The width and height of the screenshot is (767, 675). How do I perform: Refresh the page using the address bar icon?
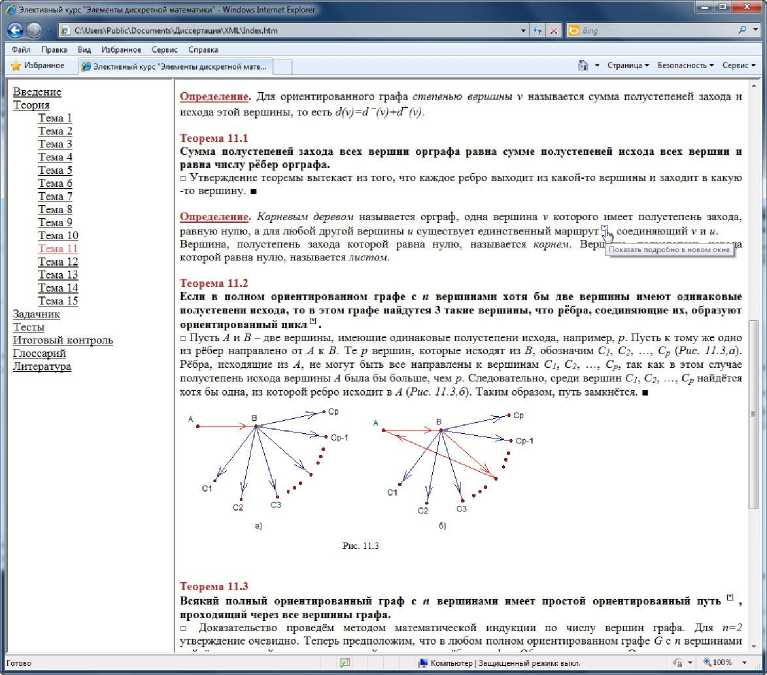[537, 31]
